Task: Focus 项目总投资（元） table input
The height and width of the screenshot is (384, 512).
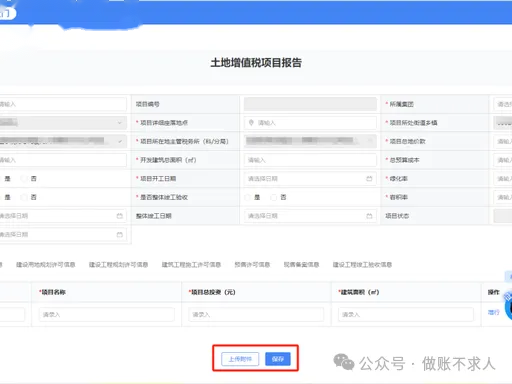Action: [256, 314]
